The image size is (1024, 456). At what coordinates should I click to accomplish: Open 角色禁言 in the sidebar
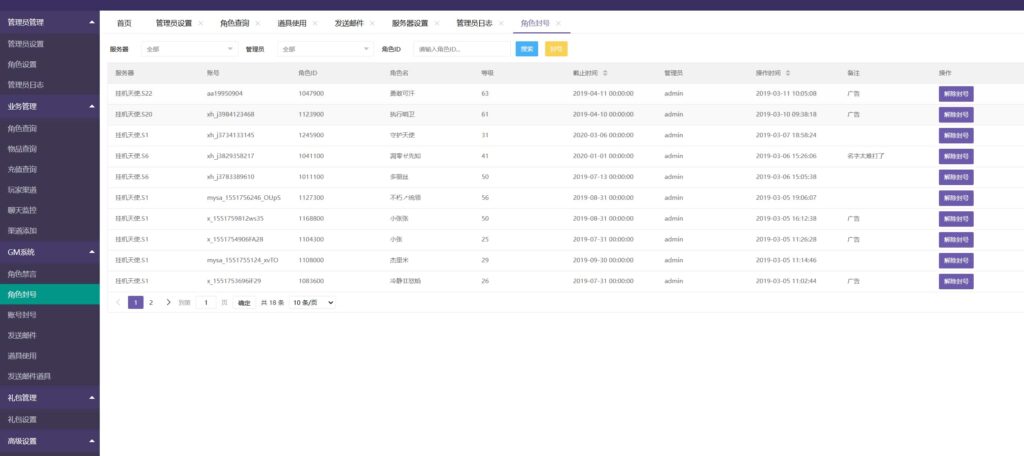(x=22, y=274)
